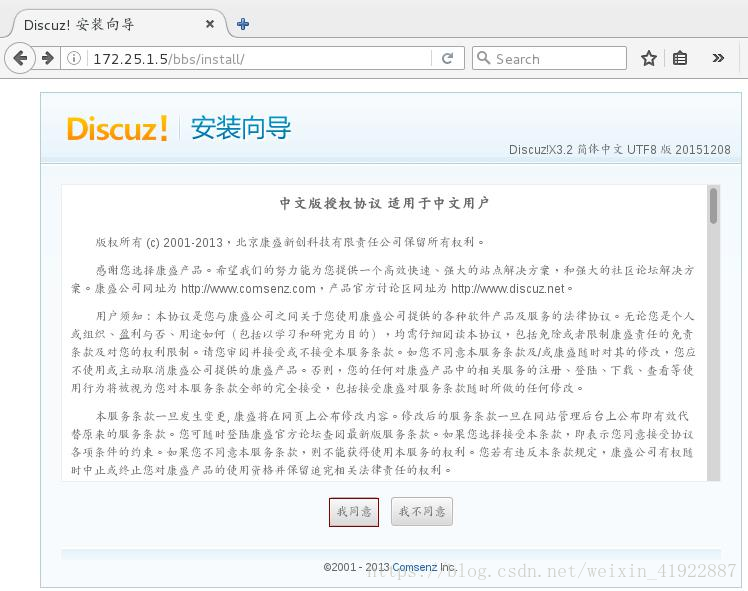Click the 安装向导 title text
This screenshot has width=748, height=591.
tap(241, 128)
